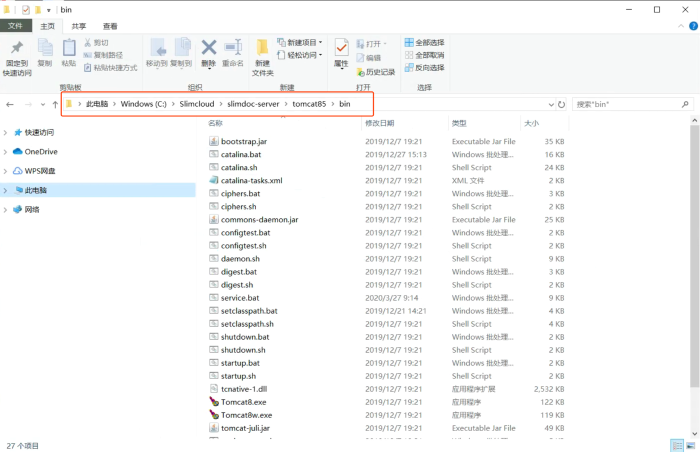Click the Rename icon
This screenshot has width=700, height=452.
(233, 47)
